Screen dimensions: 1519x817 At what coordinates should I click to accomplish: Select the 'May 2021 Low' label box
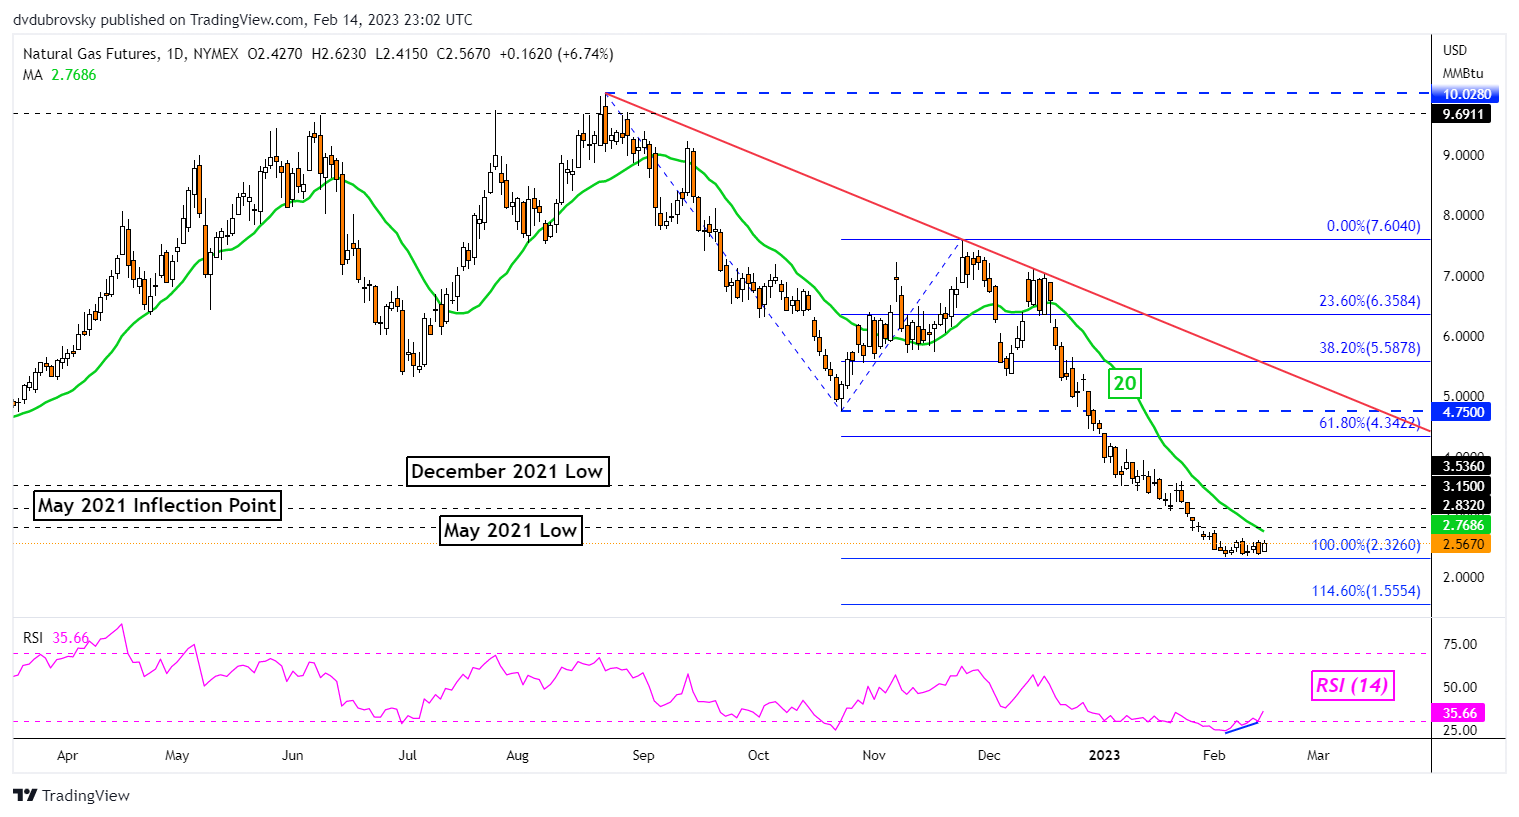point(511,530)
